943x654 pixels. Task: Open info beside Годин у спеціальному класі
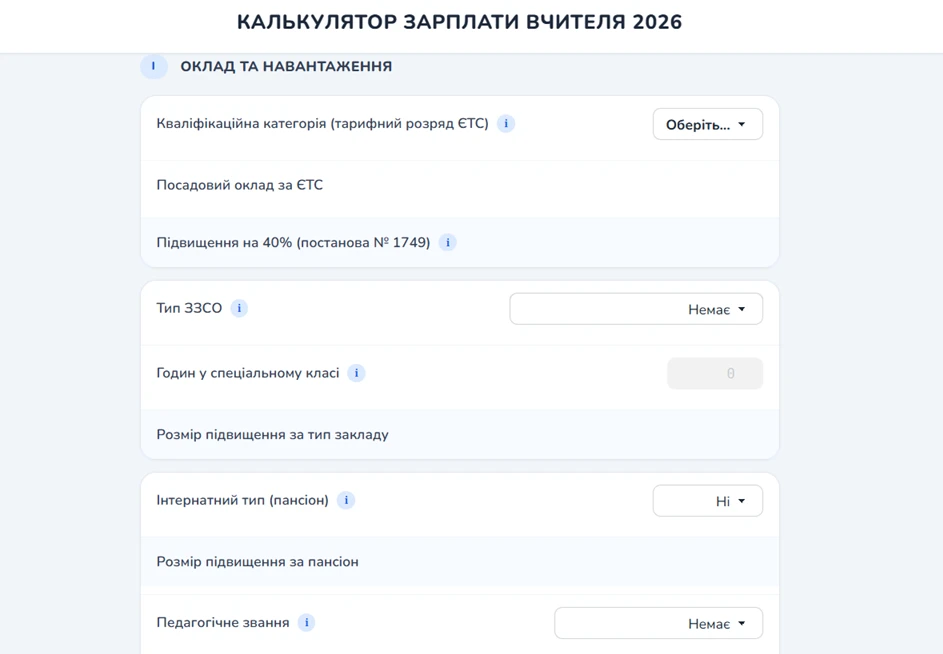tap(356, 372)
